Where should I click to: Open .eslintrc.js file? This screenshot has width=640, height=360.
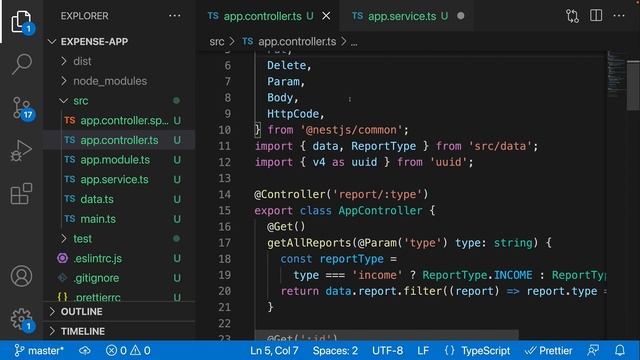(x=119, y=258)
